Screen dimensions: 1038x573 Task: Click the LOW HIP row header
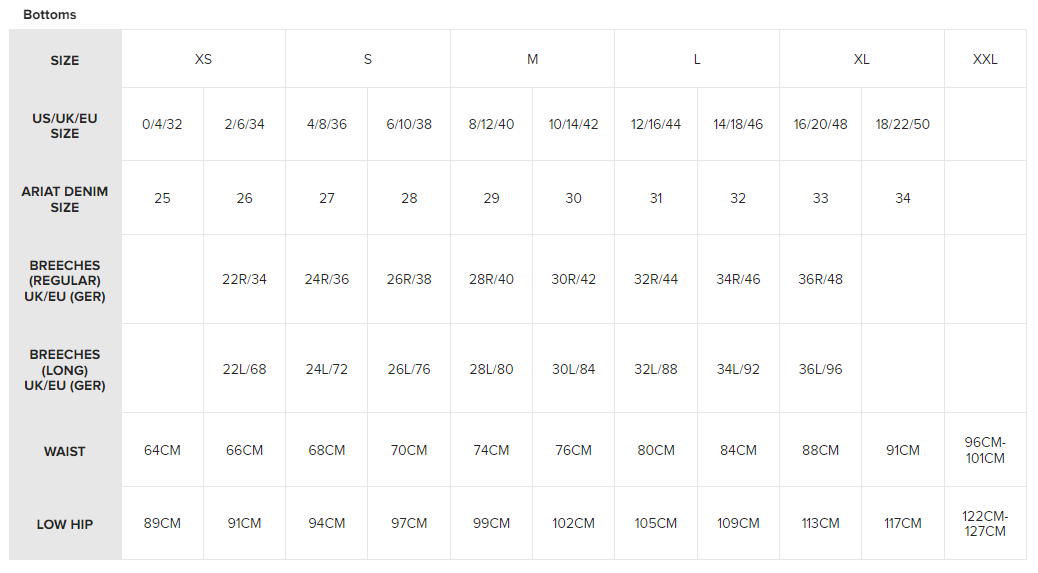pyautogui.click(x=65, y=524)
